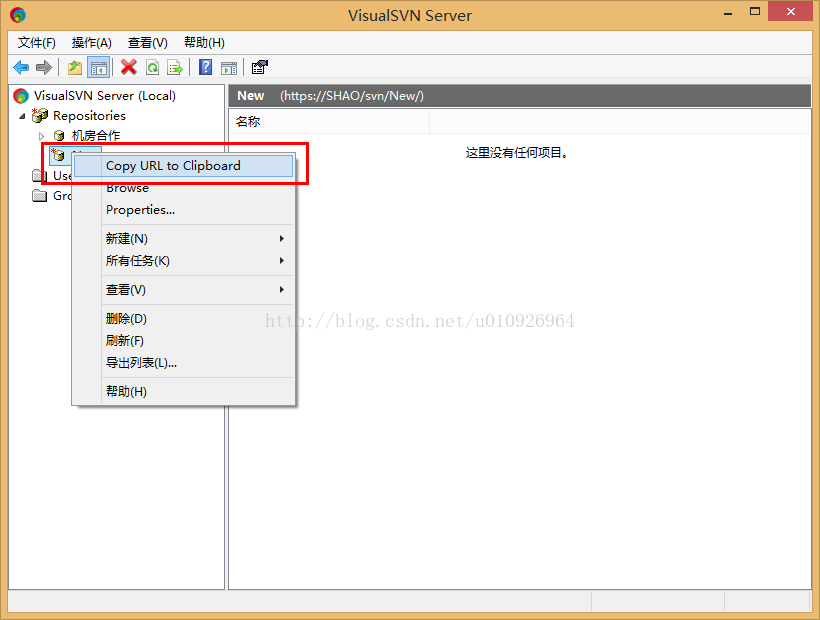Open the 帮助(H) menu bar item
Image resolution: width=820 pixels, height=620 pixels.
pyautogui.click(x=204, y=42)
